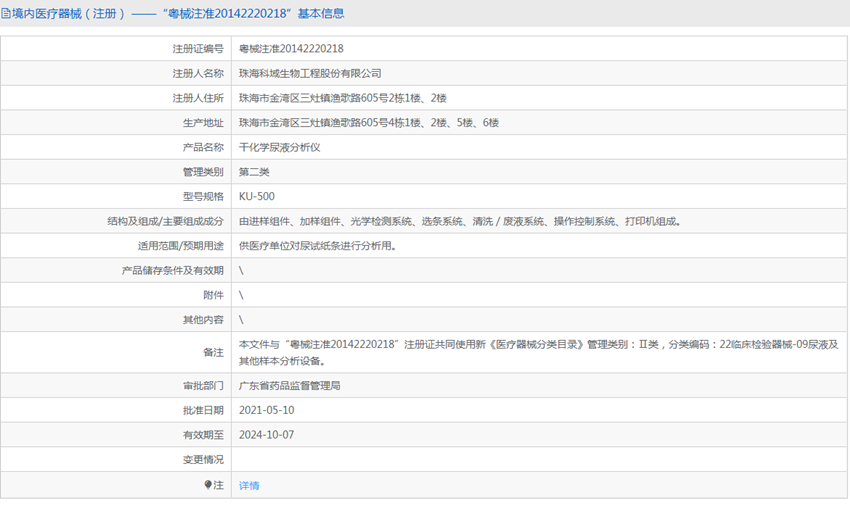
Task: Click the 型号规格 label
Action: (x=203, y=196)
